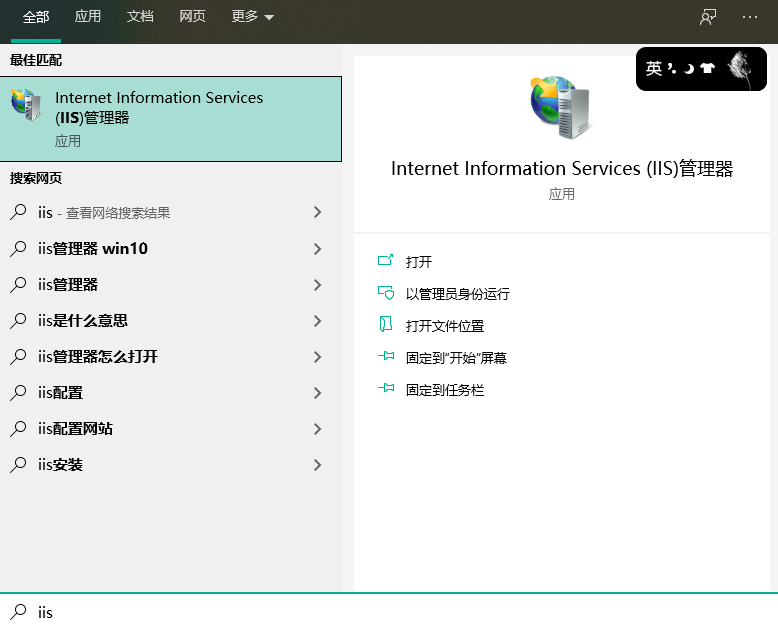Select suggestion 'iis安装'

point(171,465)
